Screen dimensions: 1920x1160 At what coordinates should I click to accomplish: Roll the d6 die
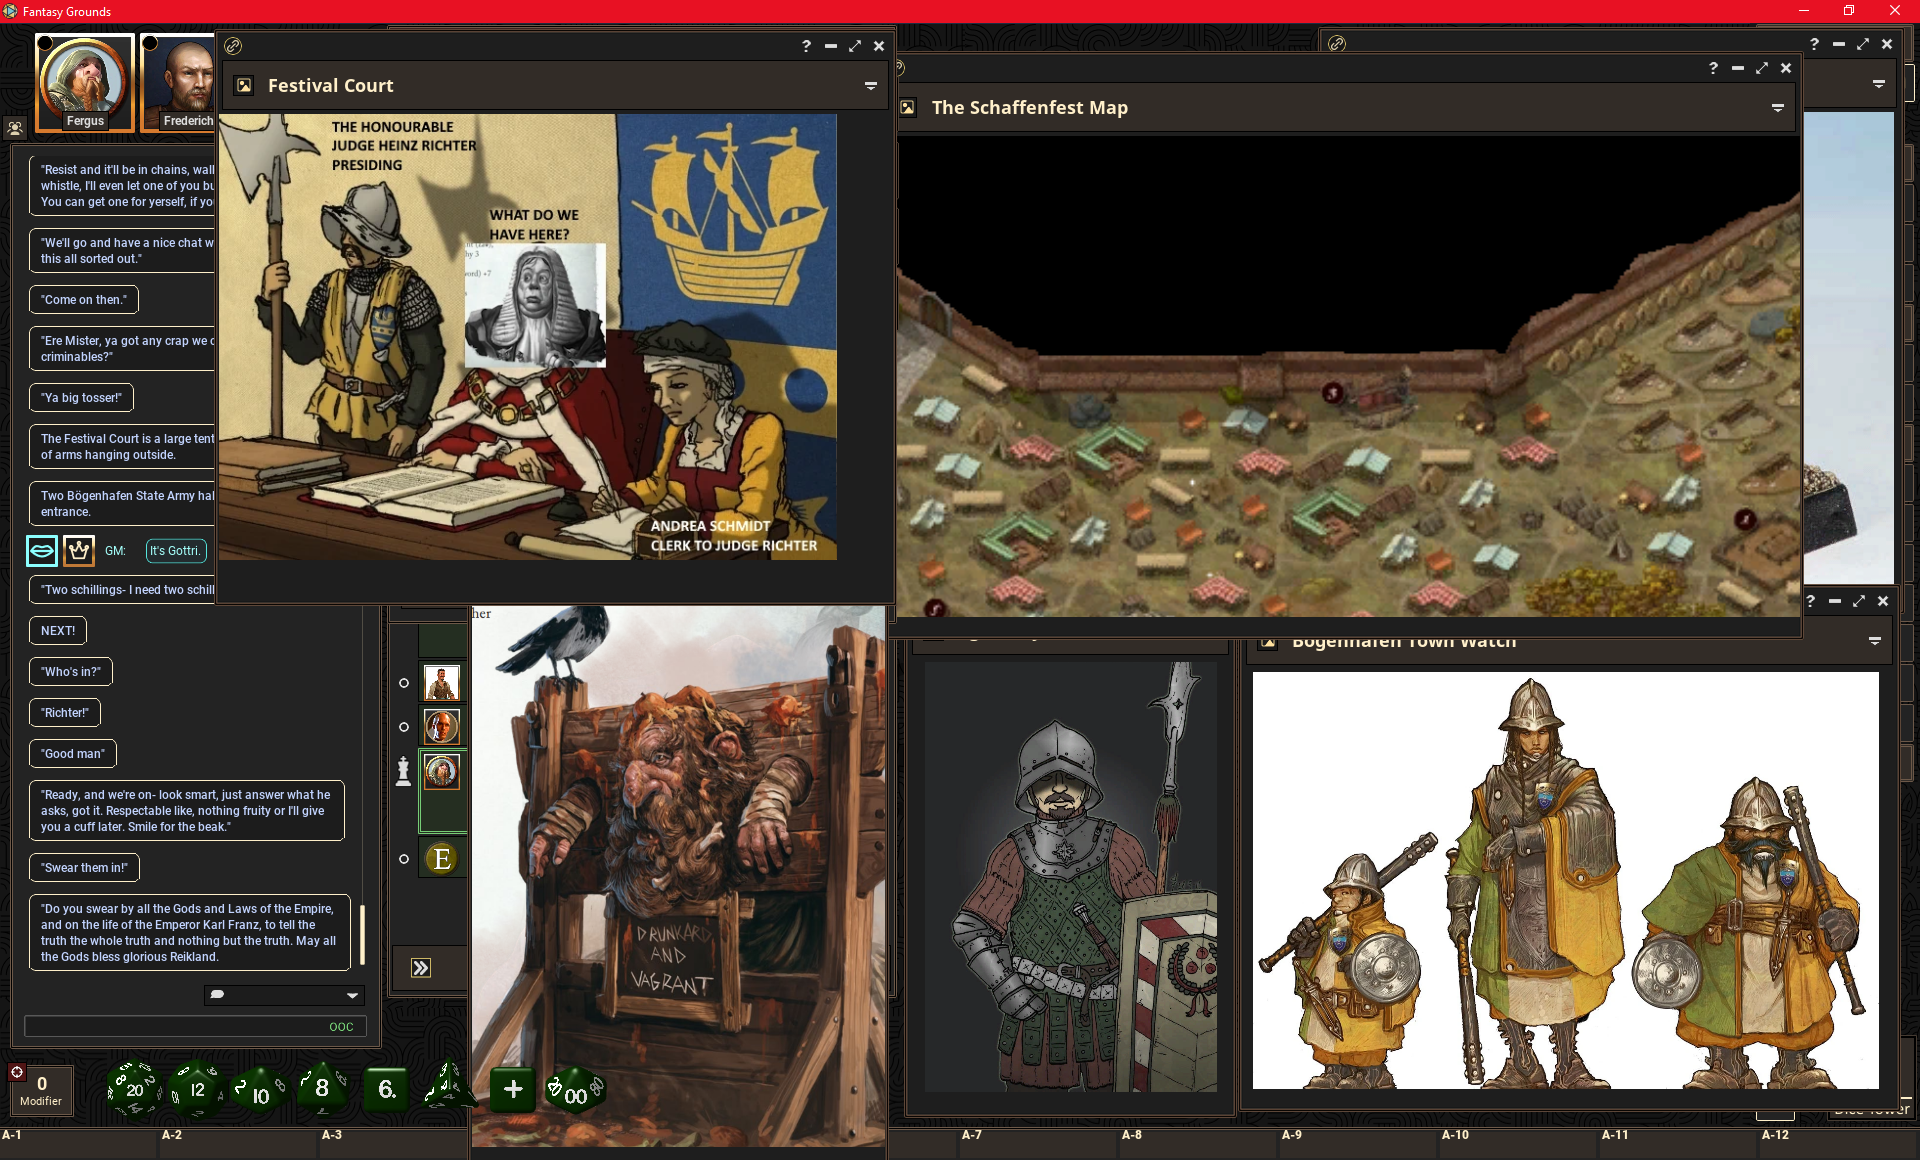click(x=386, y=1088)
